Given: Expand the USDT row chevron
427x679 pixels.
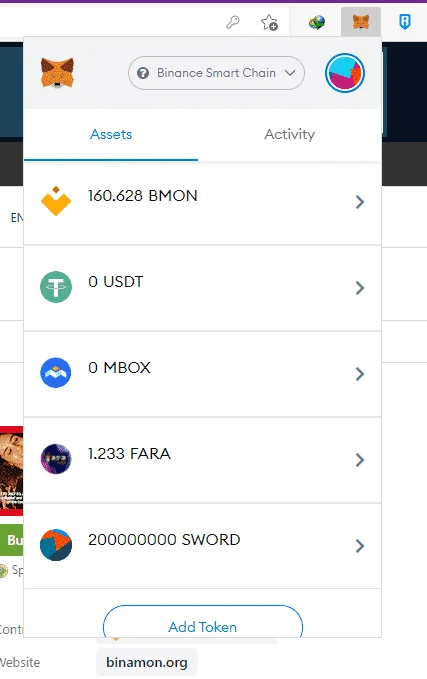Looking at the screenshot, I should coord(359,288).
